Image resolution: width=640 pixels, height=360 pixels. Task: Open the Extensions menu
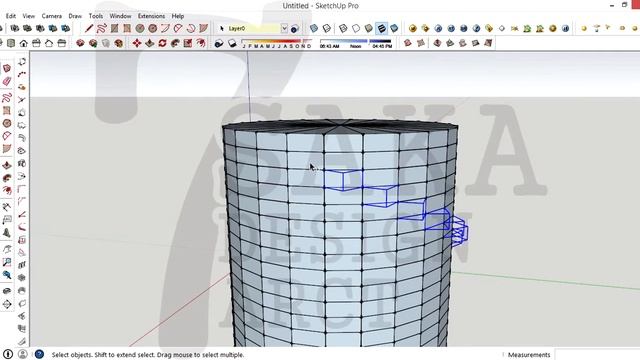(151, 16)
